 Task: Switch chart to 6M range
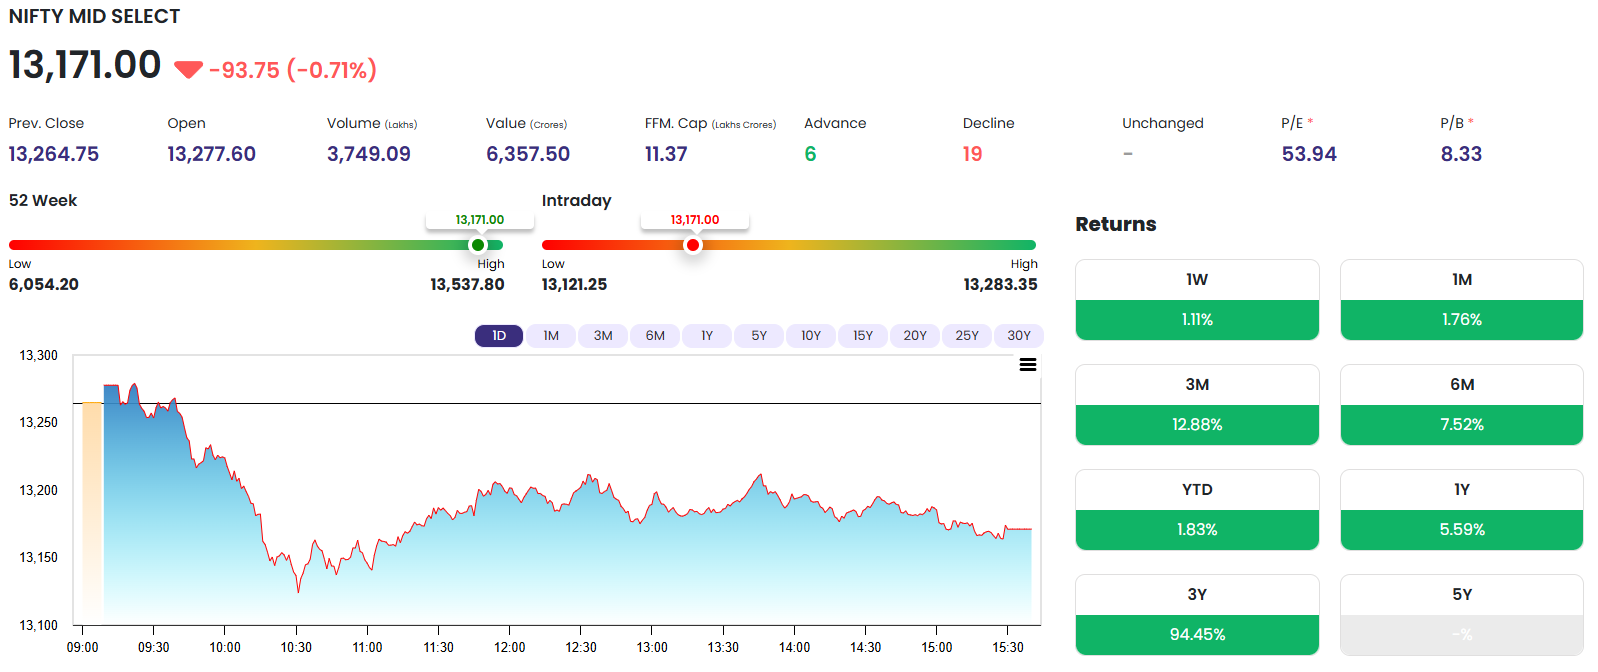click(x=655, y=336)
